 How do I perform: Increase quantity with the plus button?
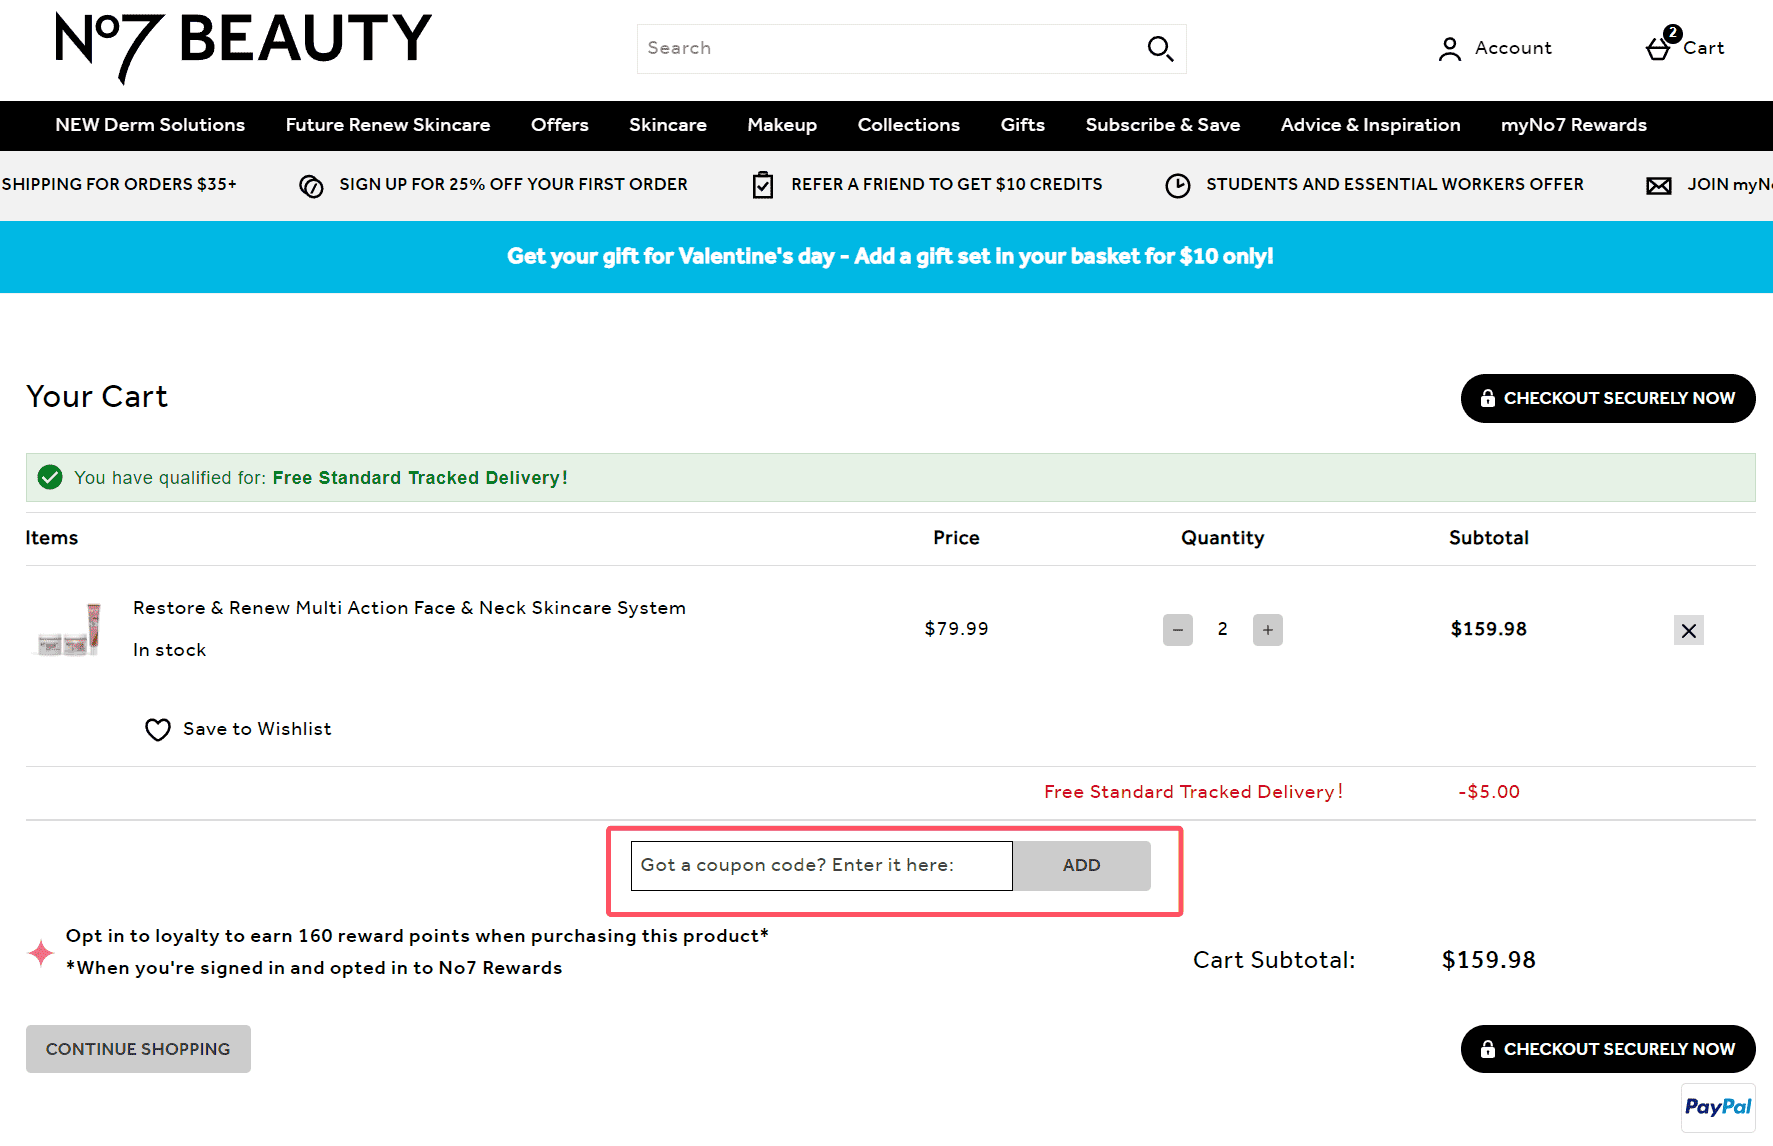(x=1268, y=630)
